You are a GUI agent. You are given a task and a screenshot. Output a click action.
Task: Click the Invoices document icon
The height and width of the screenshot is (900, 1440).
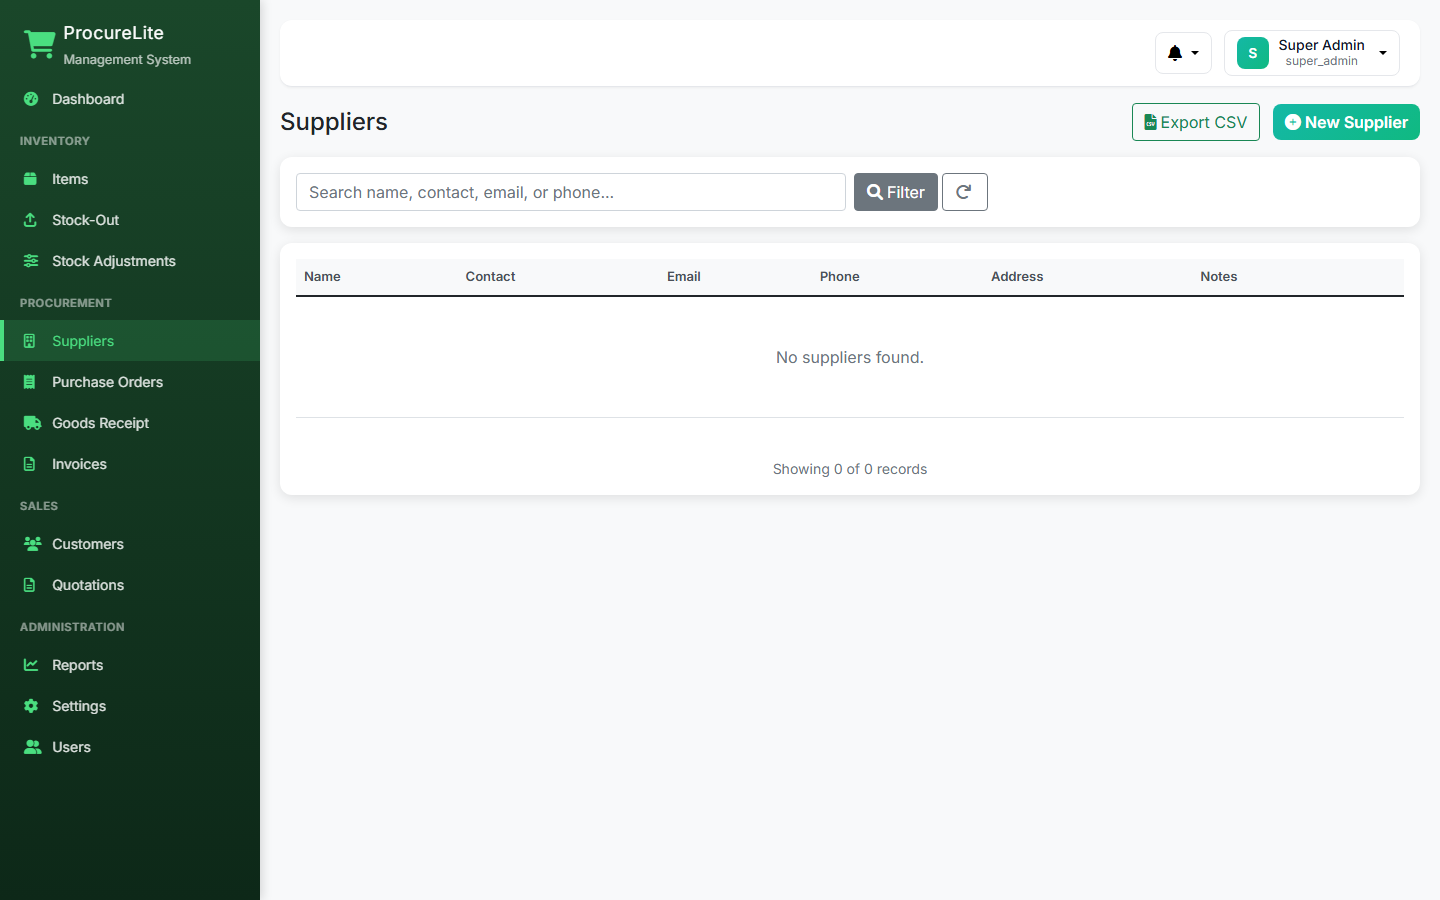[x=30, y=464]
